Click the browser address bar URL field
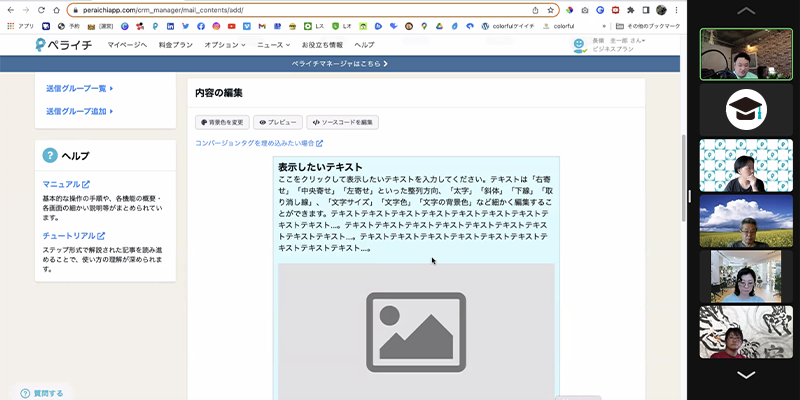 300,10
